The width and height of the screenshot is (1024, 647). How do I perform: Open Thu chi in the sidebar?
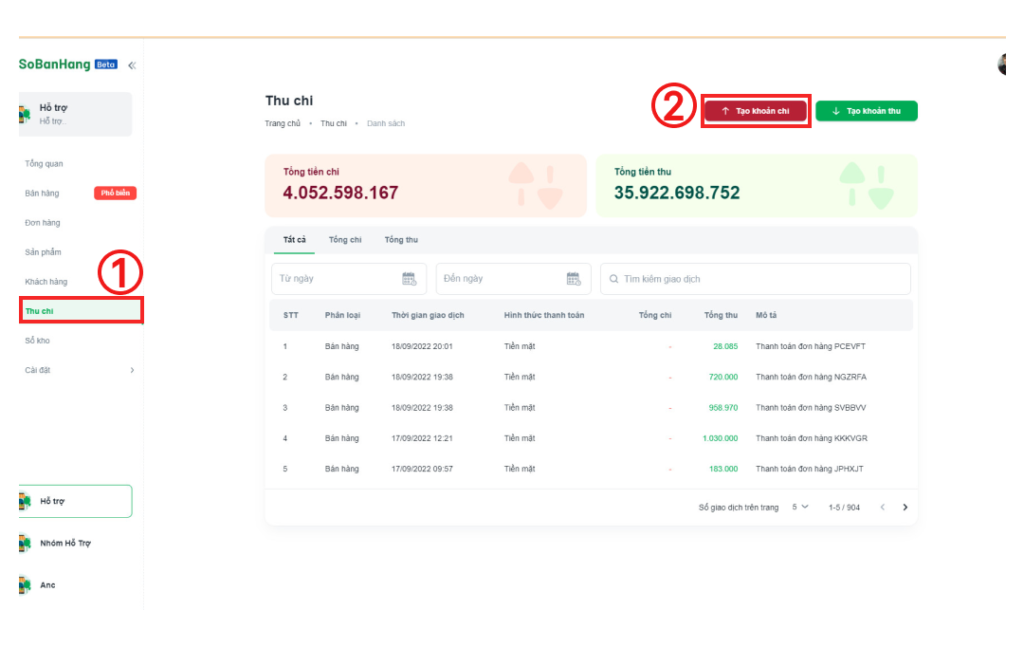[40, 311]
